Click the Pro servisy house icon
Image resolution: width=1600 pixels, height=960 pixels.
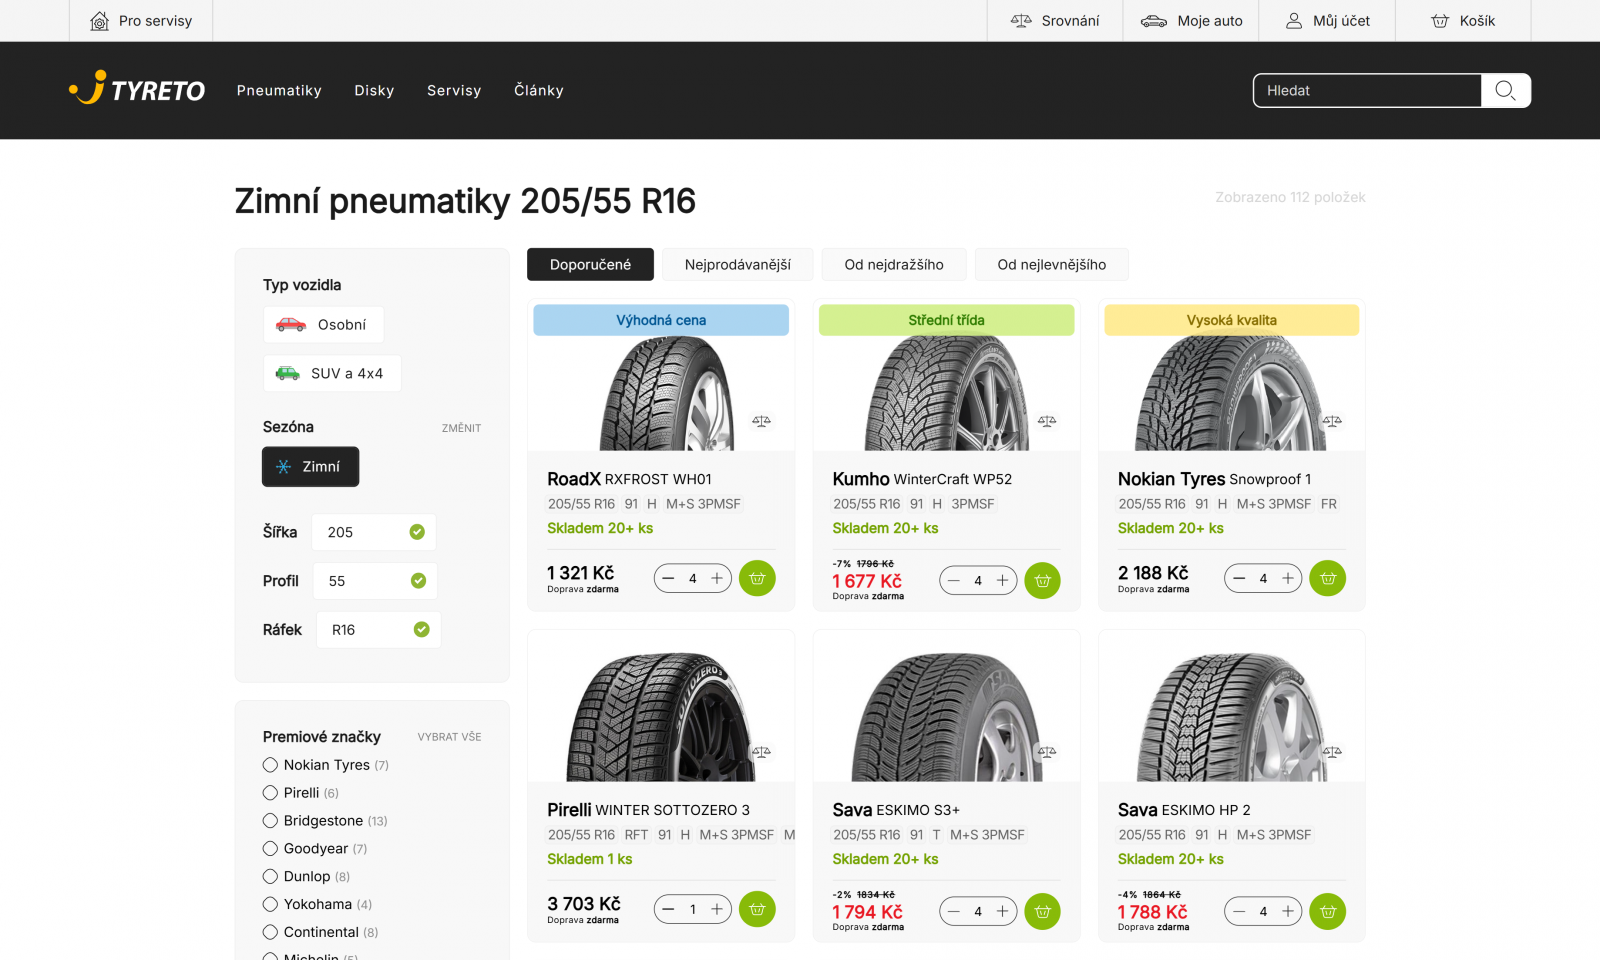coord(99,21)
